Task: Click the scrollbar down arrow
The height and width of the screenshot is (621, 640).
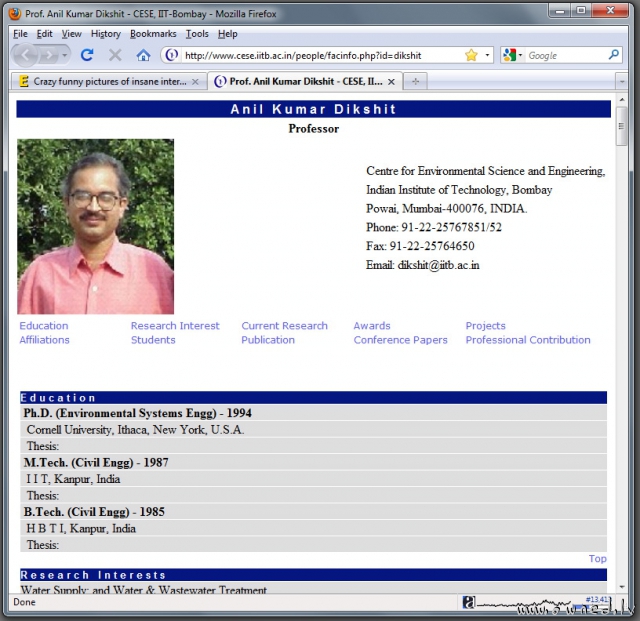Action: (x=622, y=587)
